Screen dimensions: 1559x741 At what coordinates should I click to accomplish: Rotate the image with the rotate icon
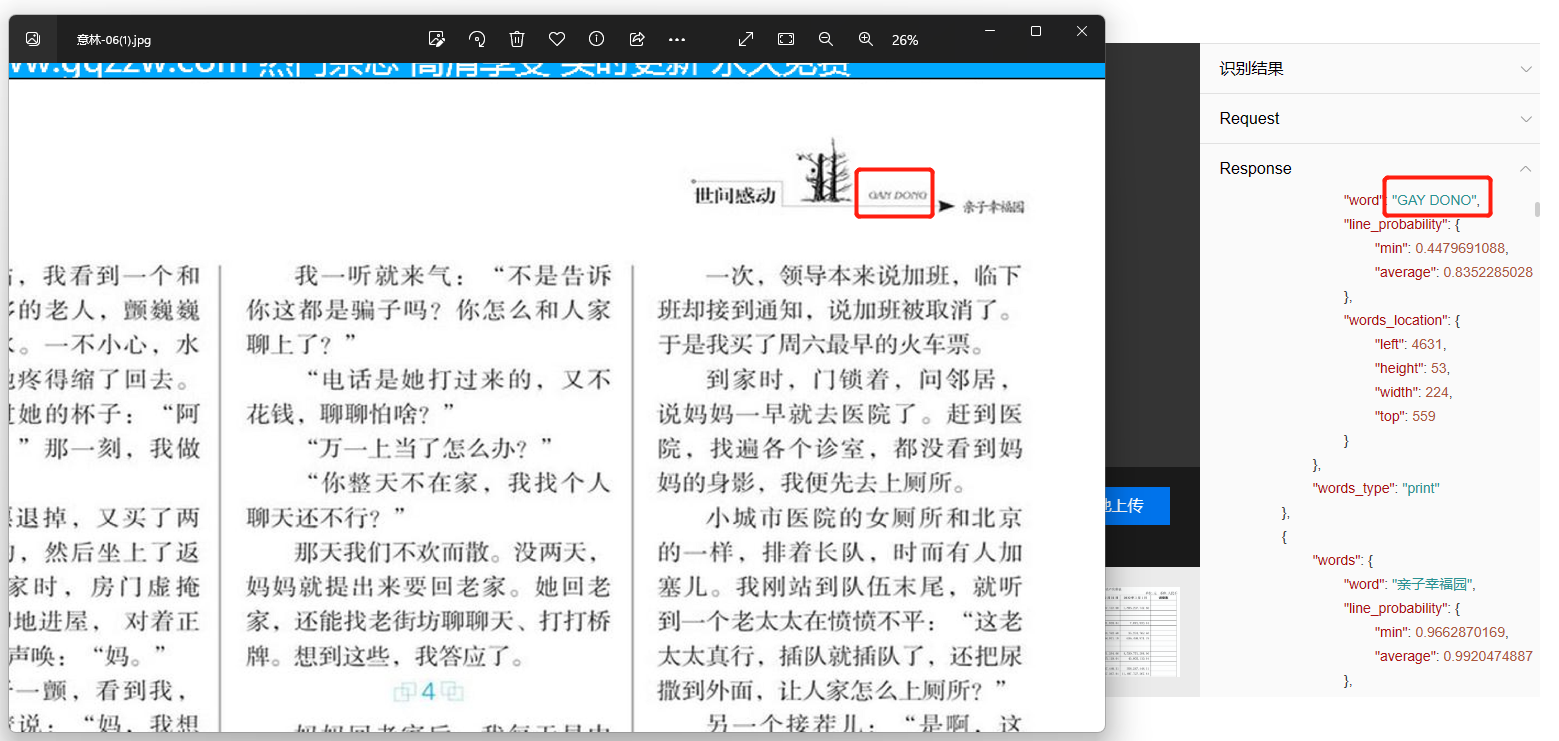pyautogui.click(x=477, y=39)
